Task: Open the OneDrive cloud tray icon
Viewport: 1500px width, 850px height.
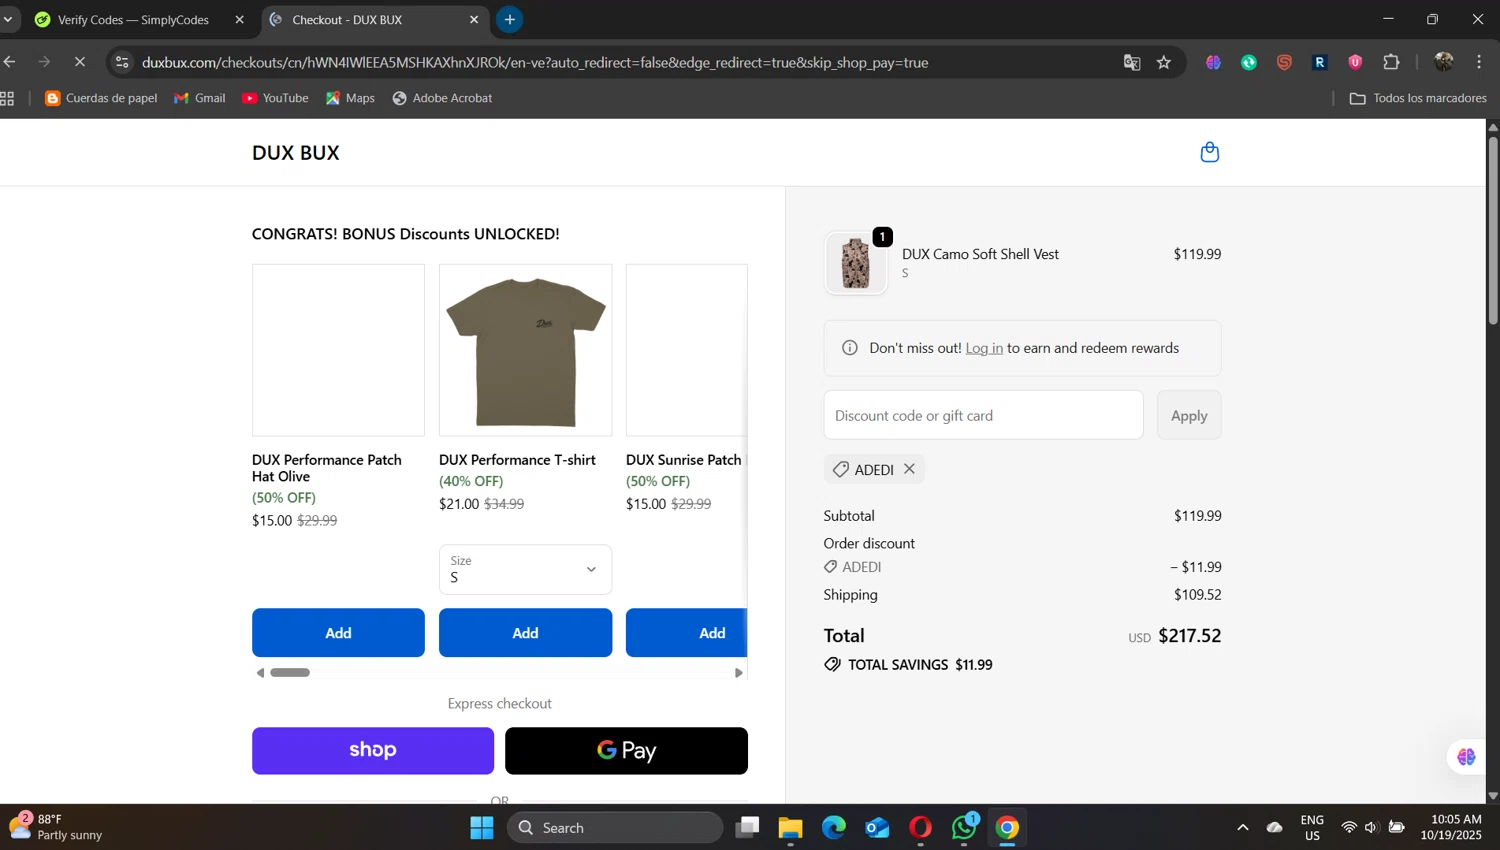Action: 1275,828
